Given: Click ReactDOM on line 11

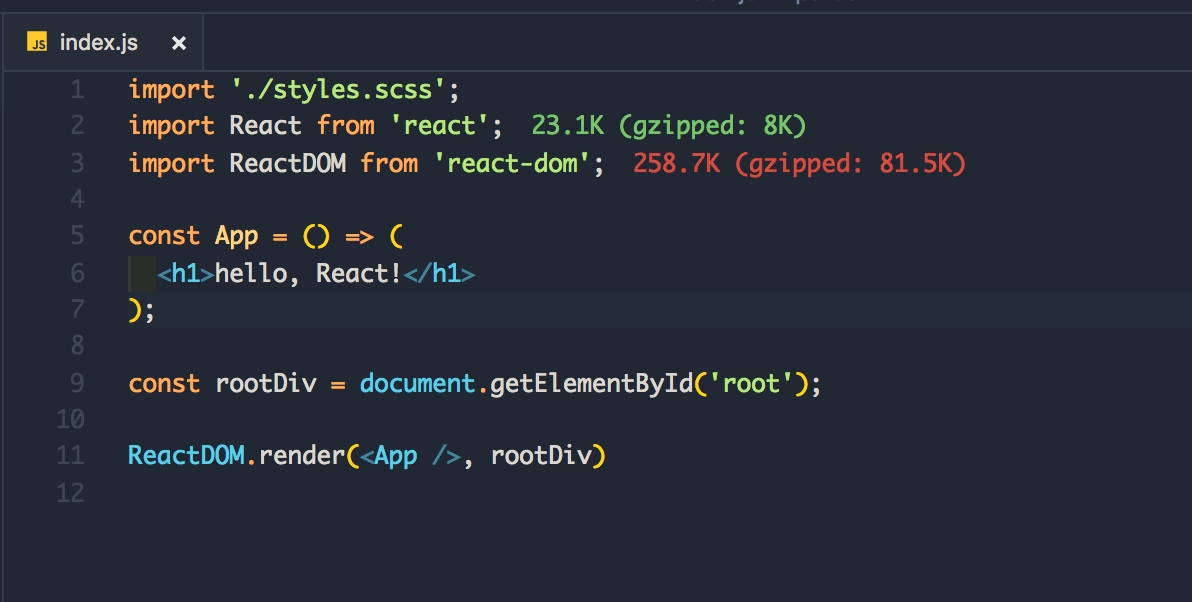Looking at the screenshot, I should click(x=186, y=456).
